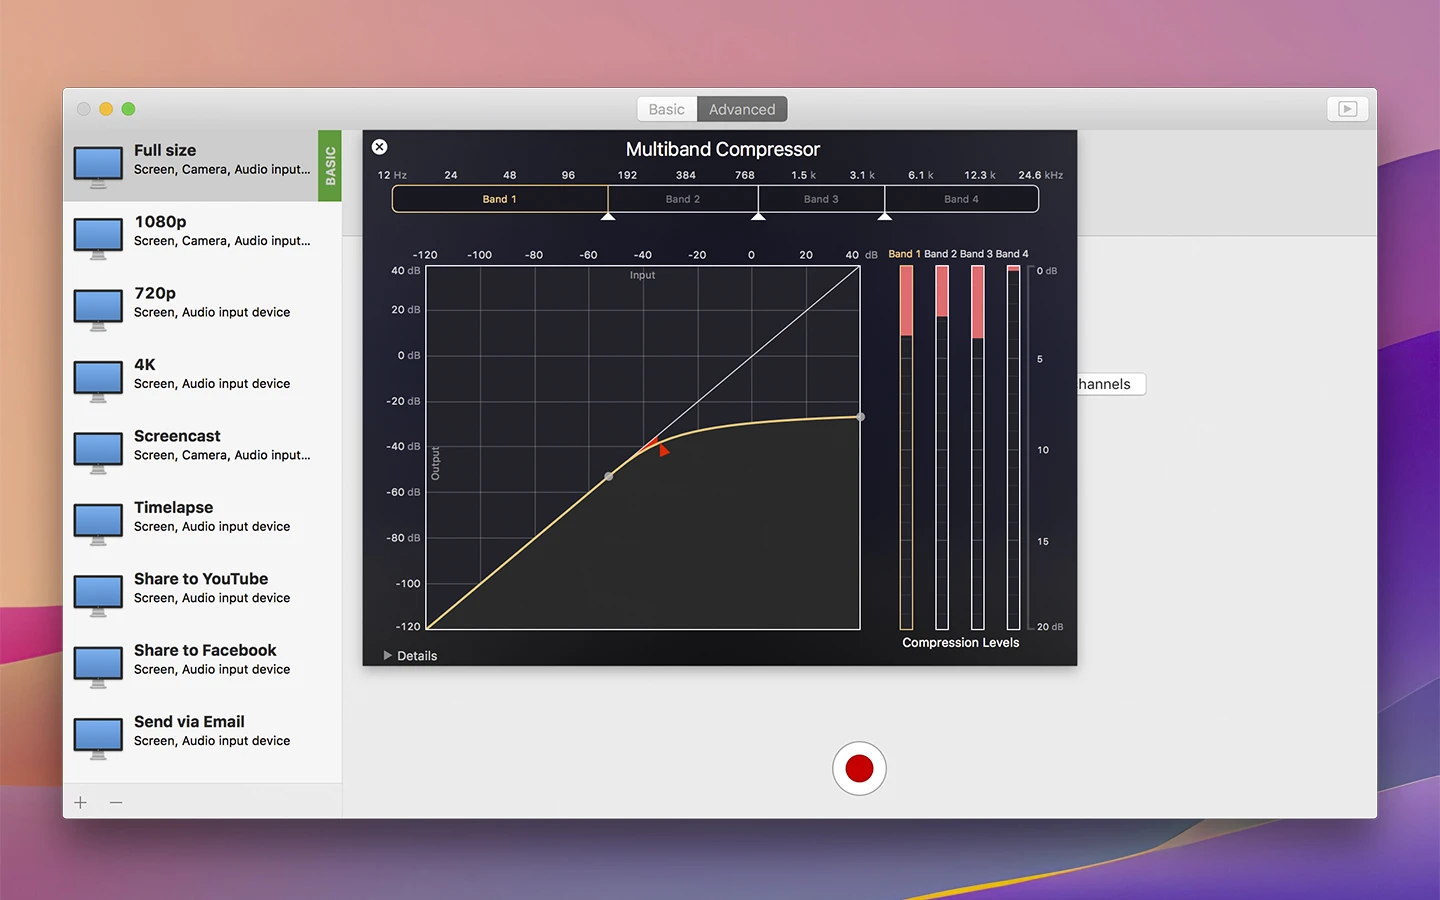Click the crossover handle between Band 1 and 2
This screenshot has width=1440, height=900.
coord(608,215)
